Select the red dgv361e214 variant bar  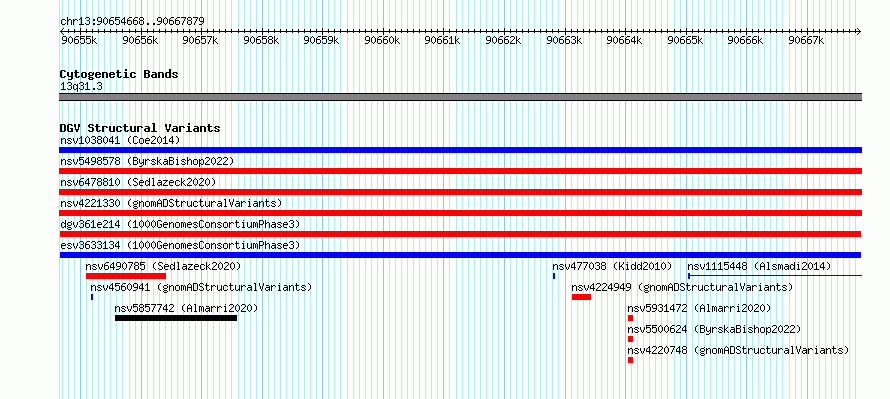460,234
